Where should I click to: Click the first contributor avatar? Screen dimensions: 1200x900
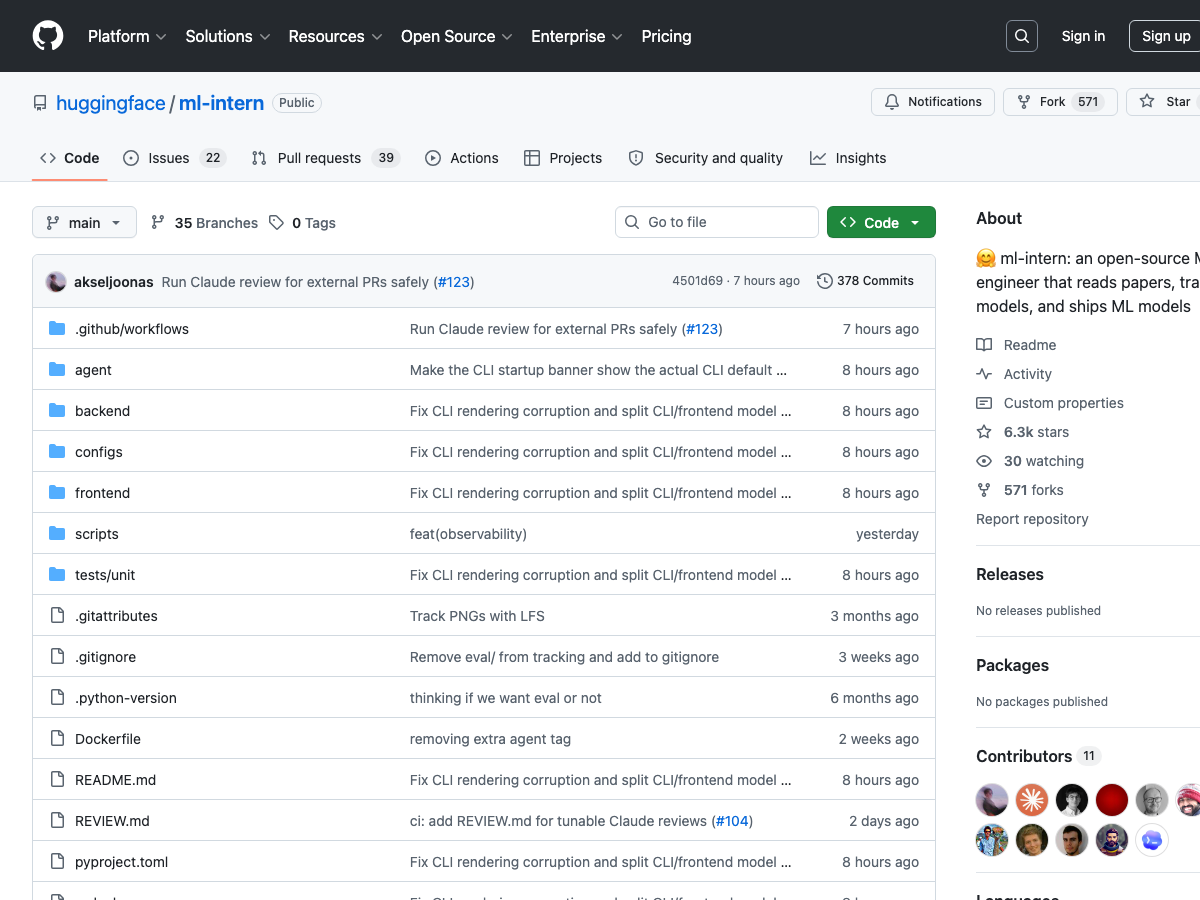coord(991,800)
